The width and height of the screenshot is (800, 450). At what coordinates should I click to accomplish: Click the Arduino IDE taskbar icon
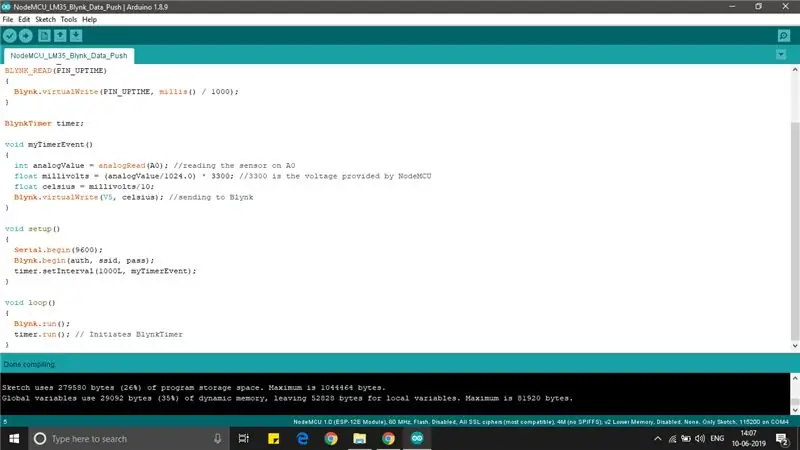click(x=417, y=439)
